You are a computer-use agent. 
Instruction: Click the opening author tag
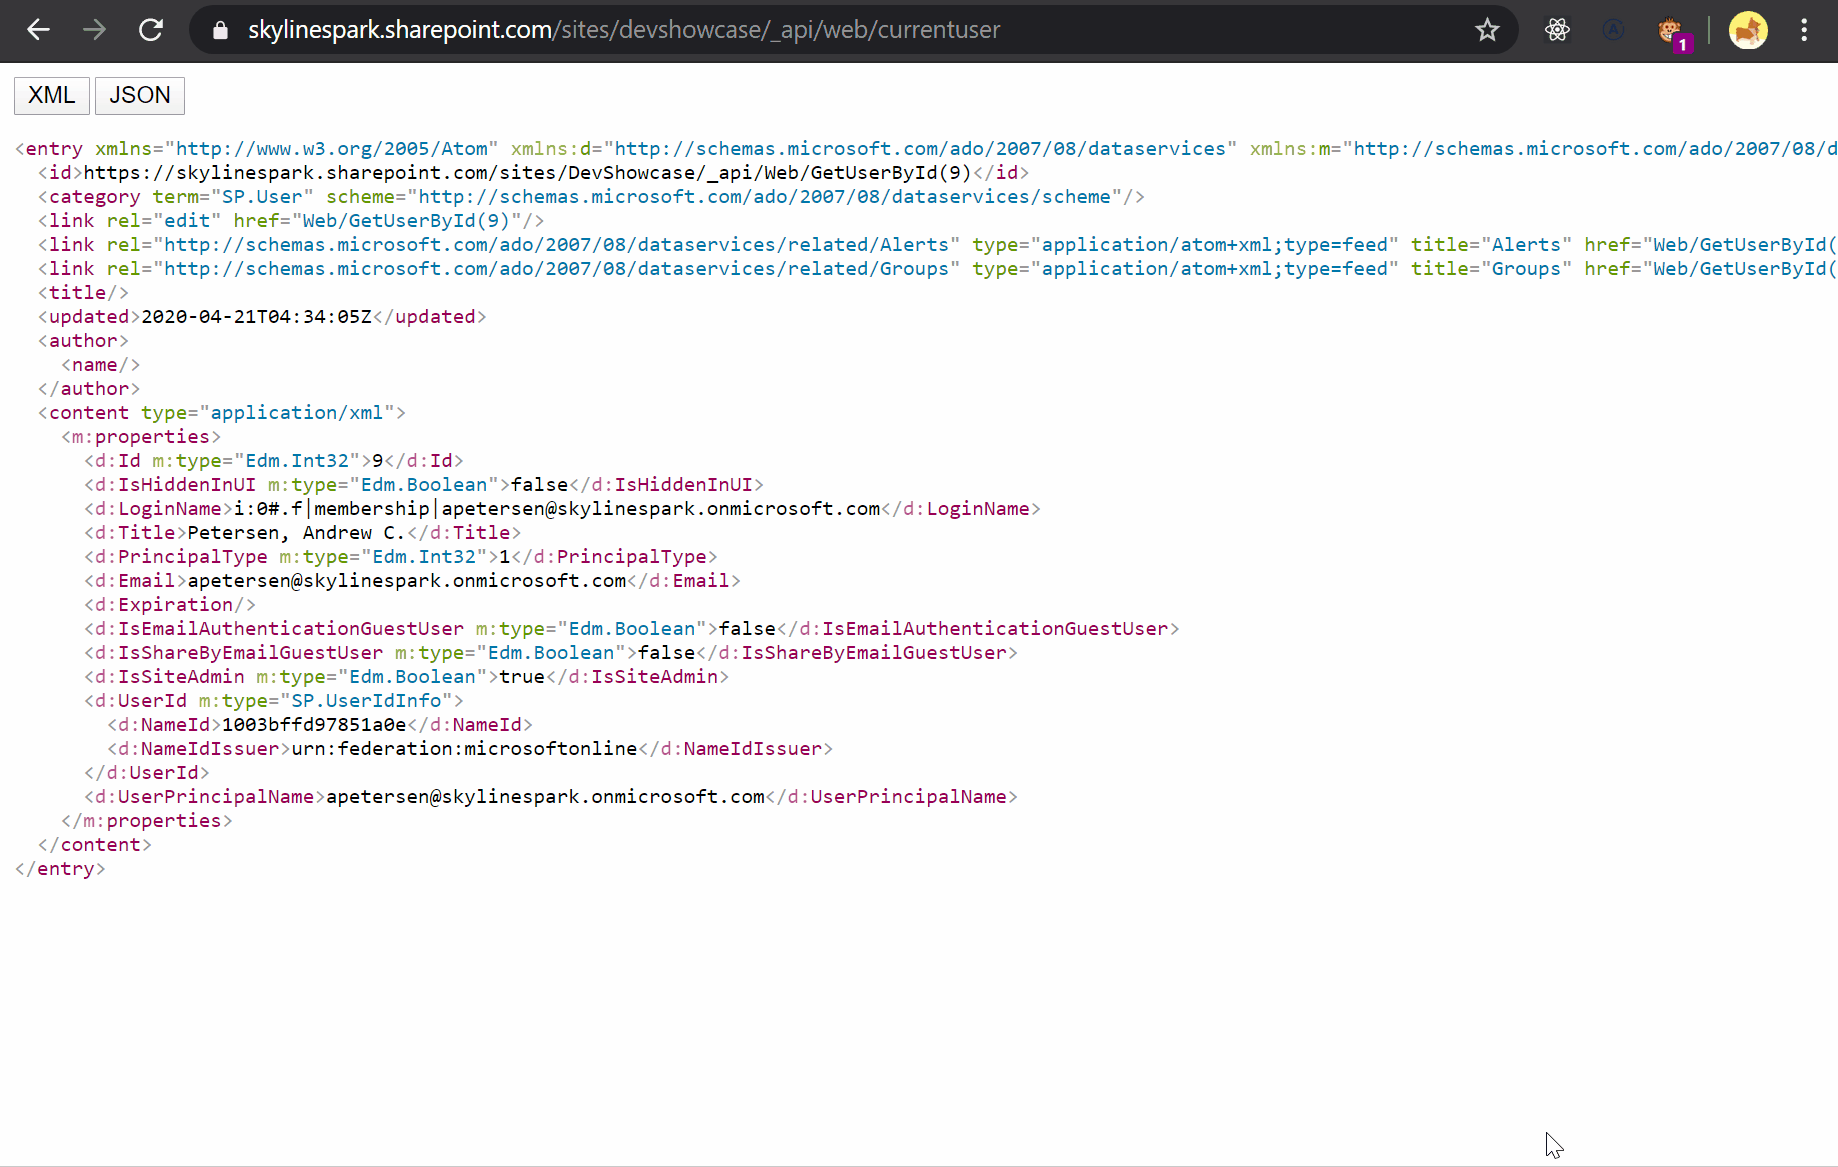(x=83, y=341)
